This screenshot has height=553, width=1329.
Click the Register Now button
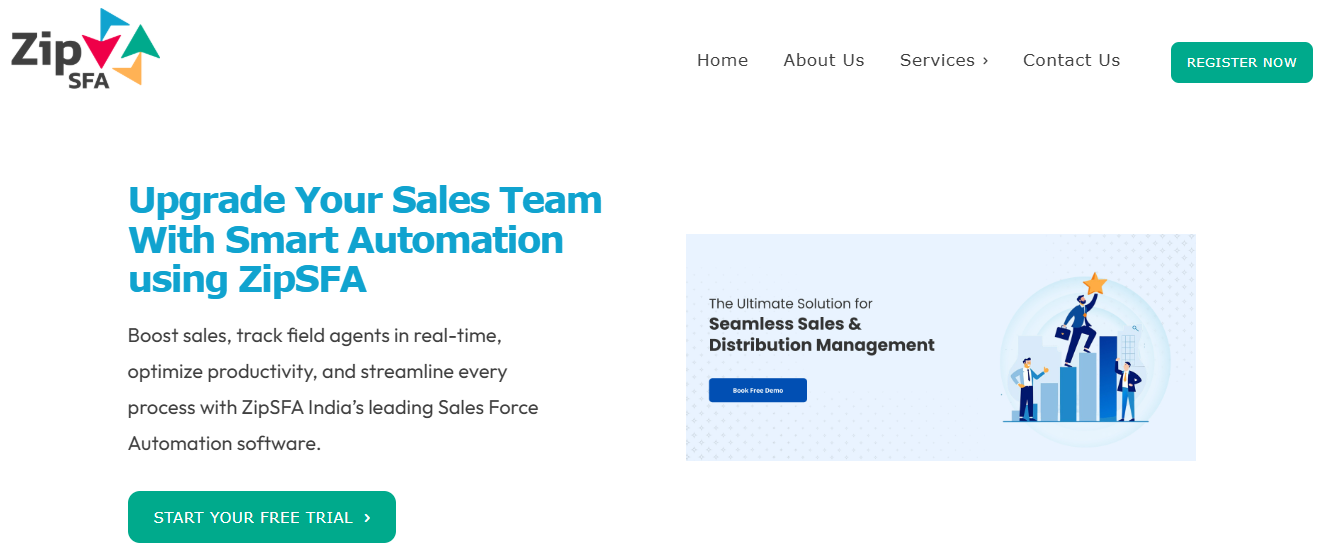pos(1242,62)
